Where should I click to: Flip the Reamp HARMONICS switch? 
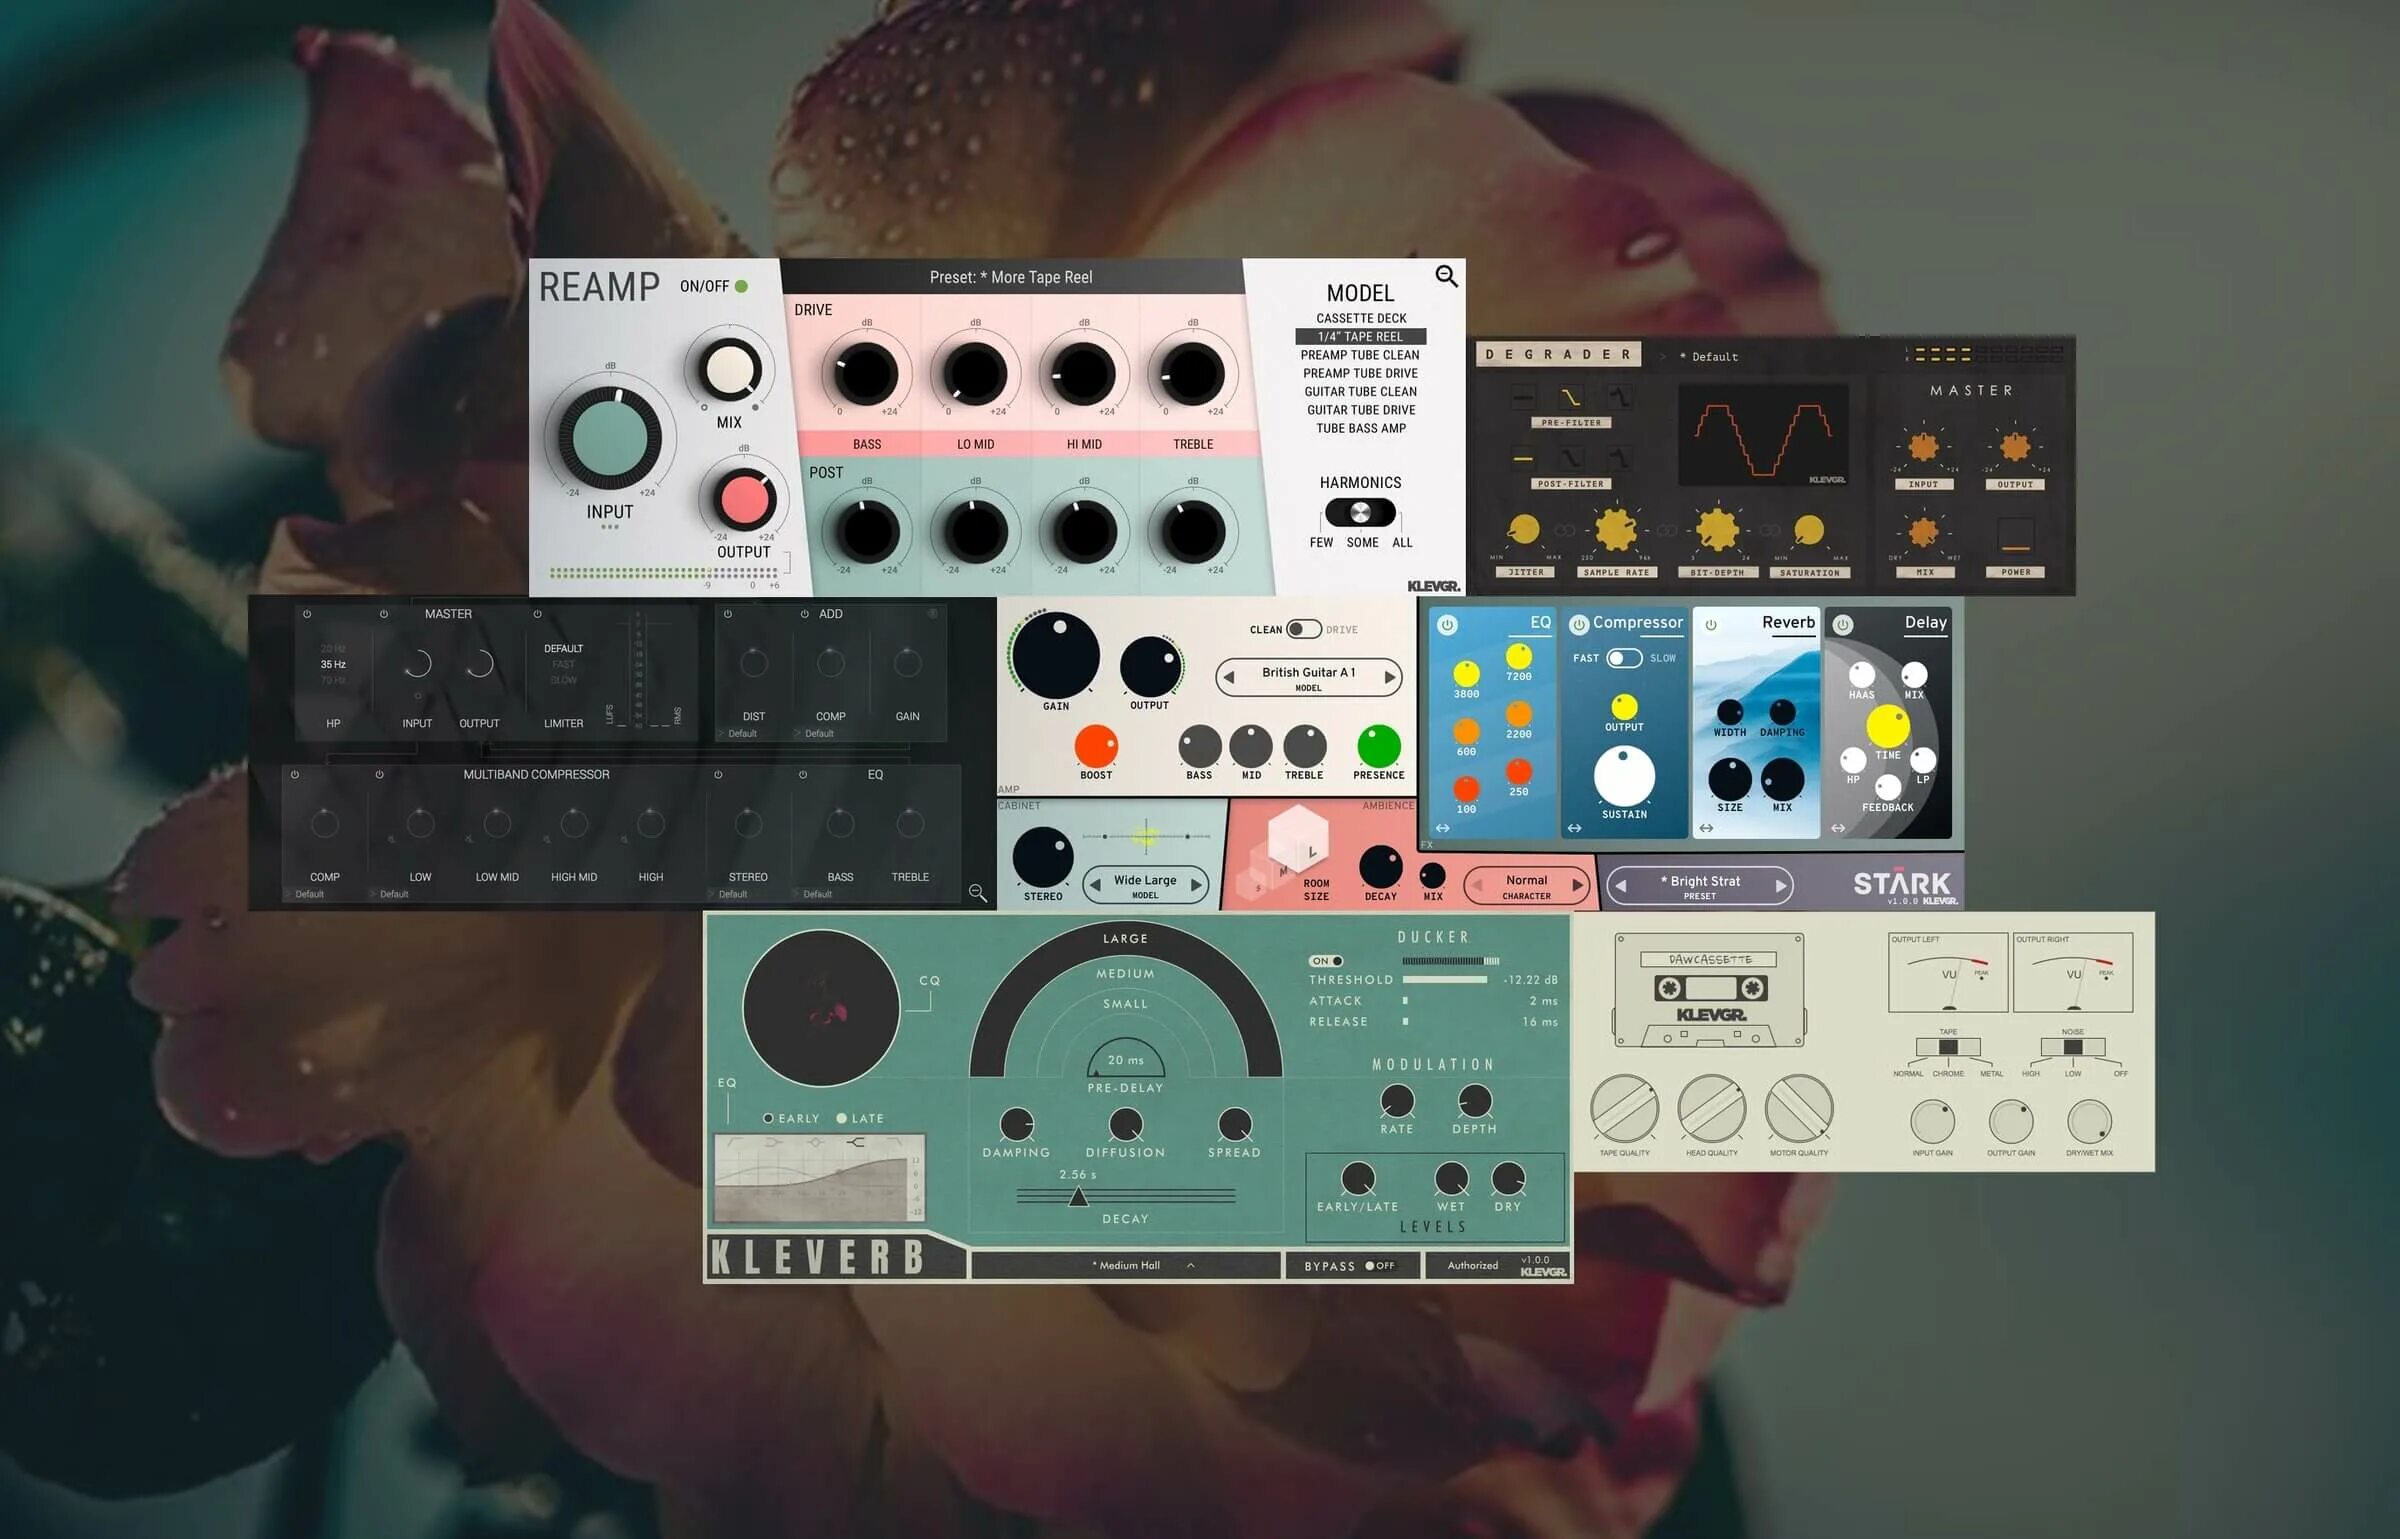pyautogui.click(x=1360, y=513)
